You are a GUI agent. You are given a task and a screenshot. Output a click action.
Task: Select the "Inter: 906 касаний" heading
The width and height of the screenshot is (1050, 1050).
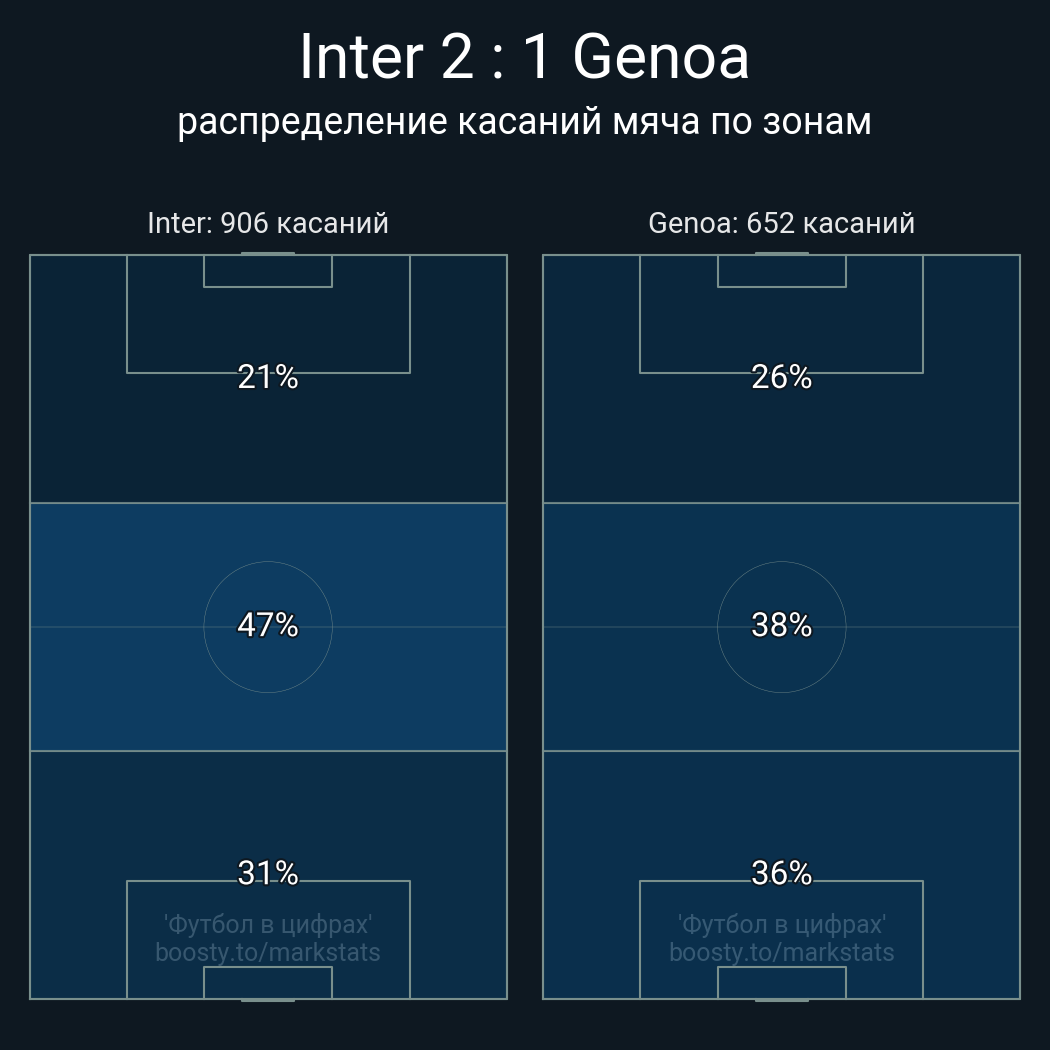[268, 223]
